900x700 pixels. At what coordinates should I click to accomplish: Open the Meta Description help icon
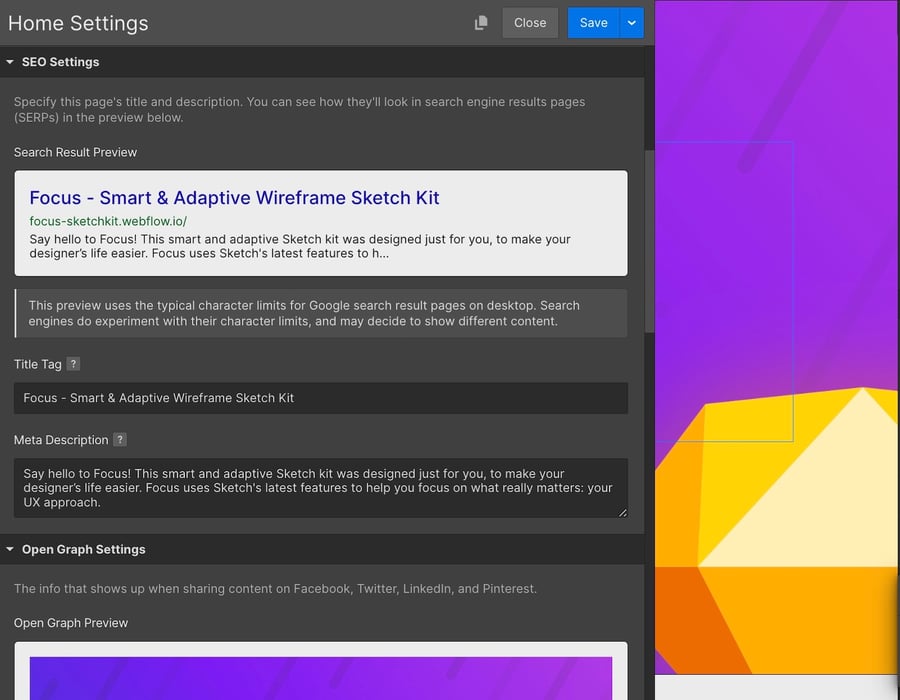[x=119, y=440]
